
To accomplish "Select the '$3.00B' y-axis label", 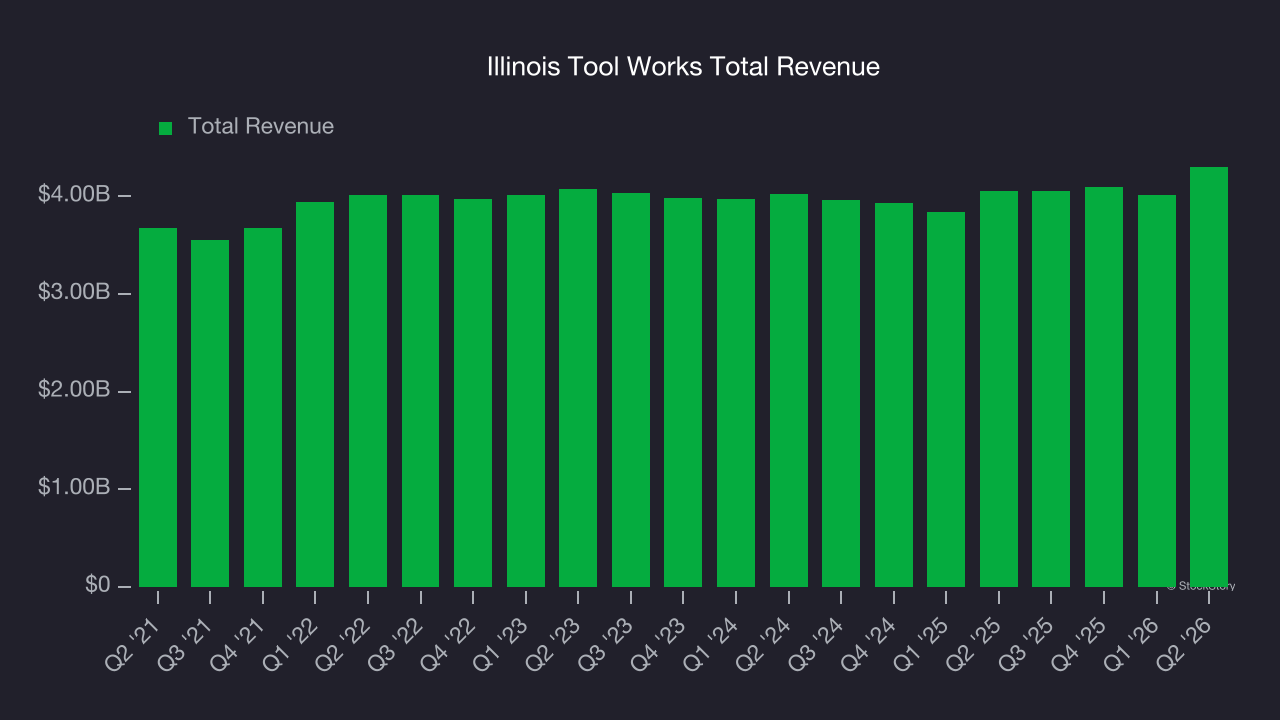I will click(74, 293).
